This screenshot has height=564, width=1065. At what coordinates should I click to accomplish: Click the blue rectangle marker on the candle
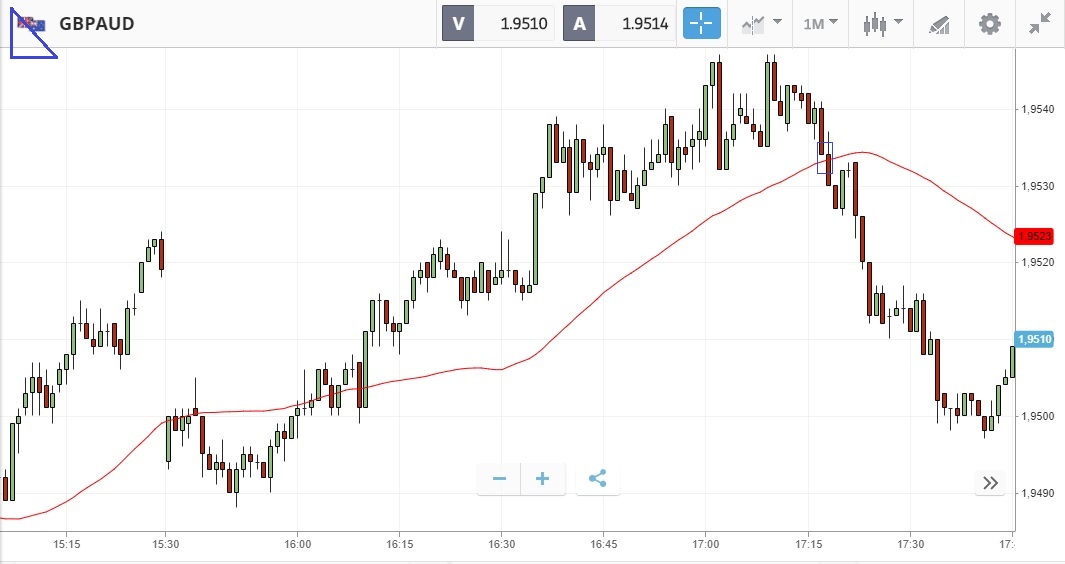pos(824,157)
